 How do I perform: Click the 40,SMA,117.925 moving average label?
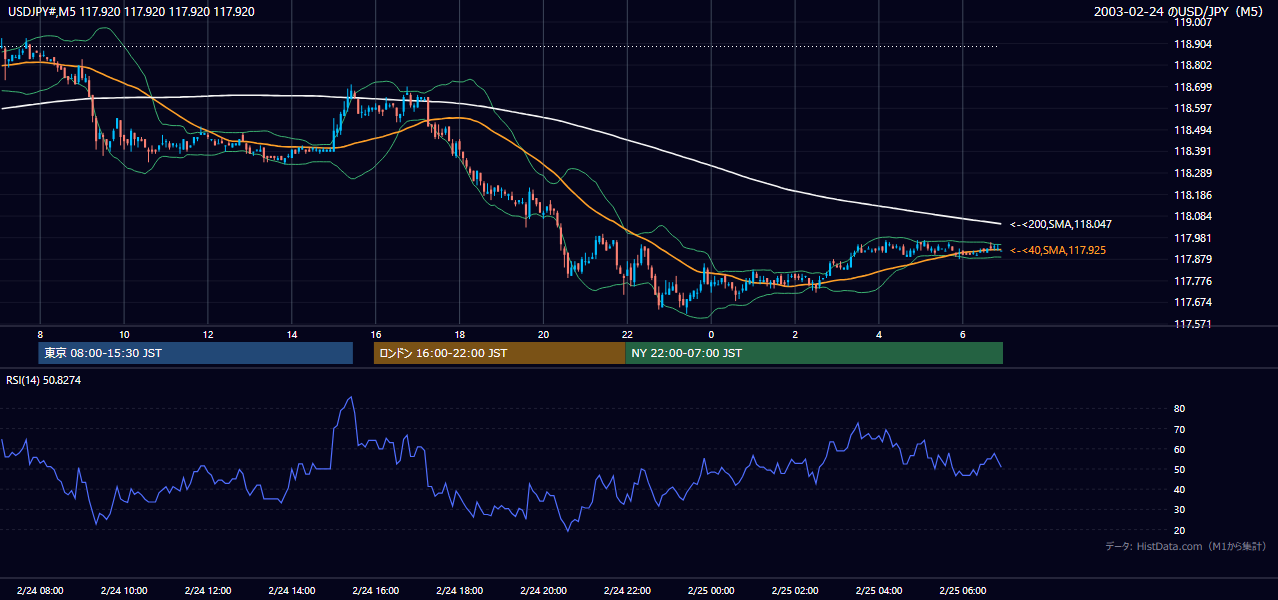[1058, 250]
